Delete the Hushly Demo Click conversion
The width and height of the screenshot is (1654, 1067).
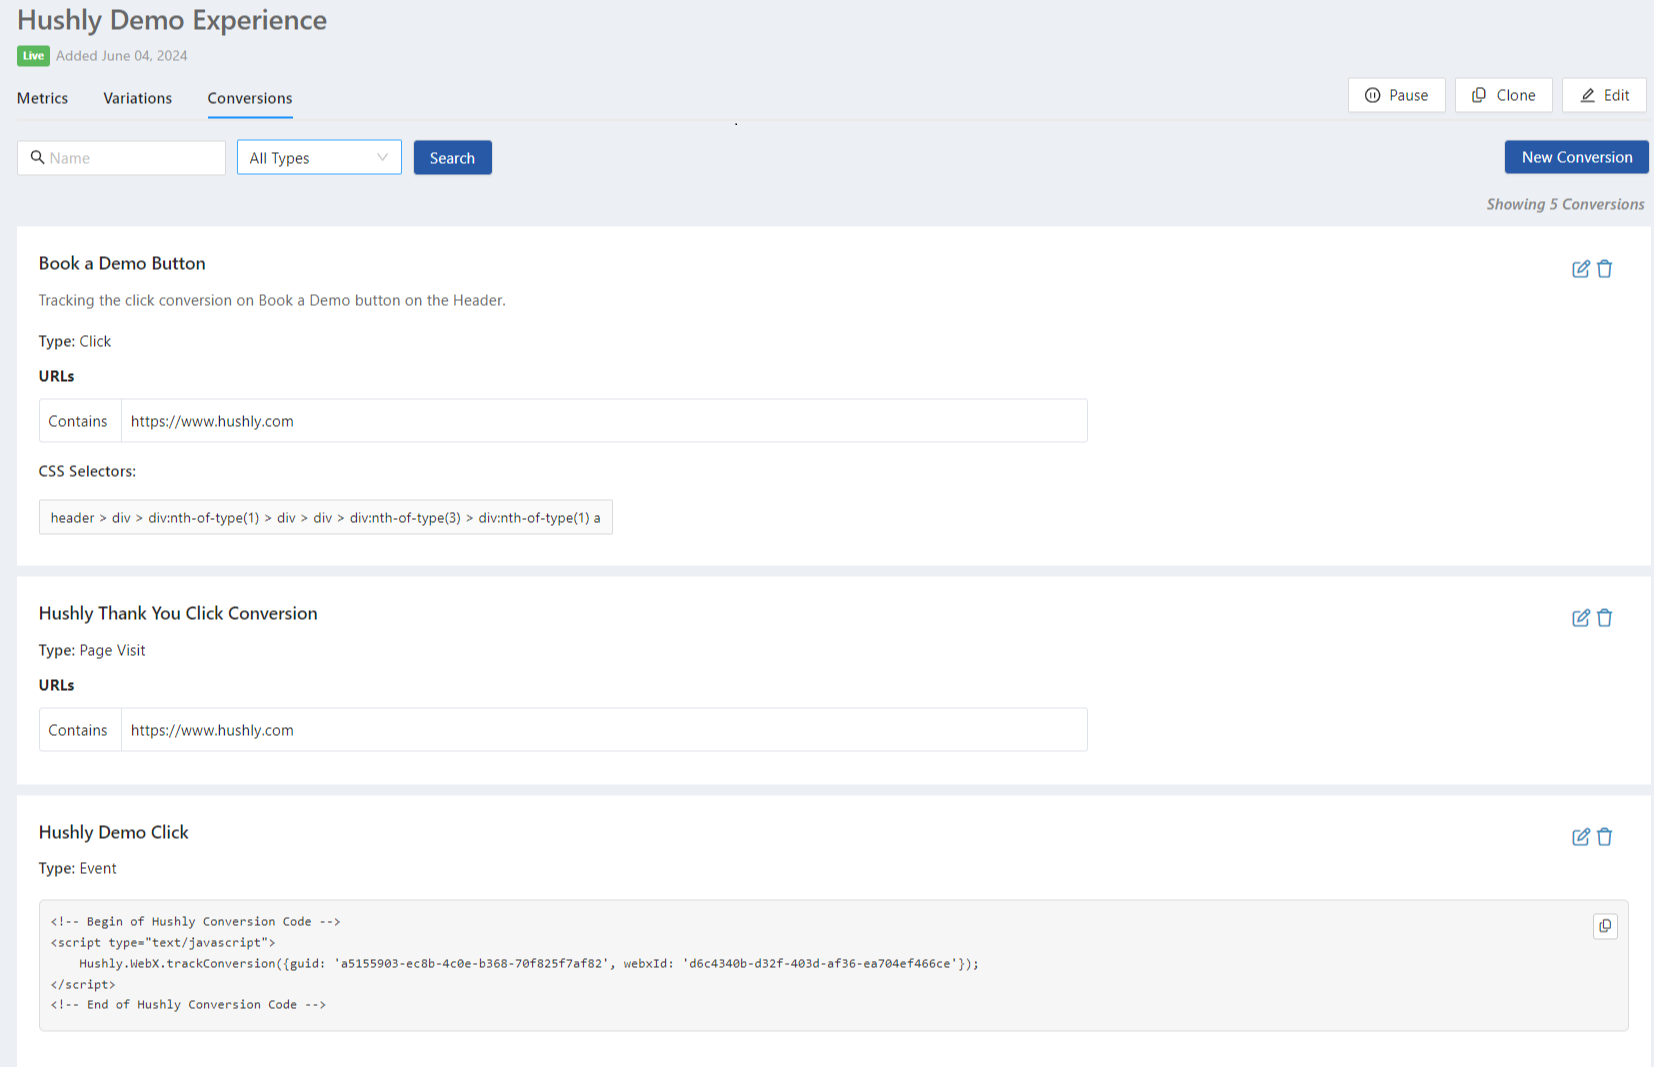click(1604, 837)
